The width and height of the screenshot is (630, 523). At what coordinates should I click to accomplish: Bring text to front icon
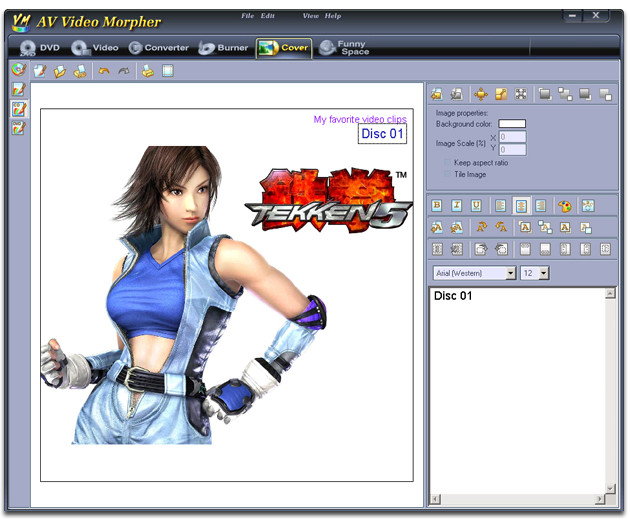click(x=525, y=227)
